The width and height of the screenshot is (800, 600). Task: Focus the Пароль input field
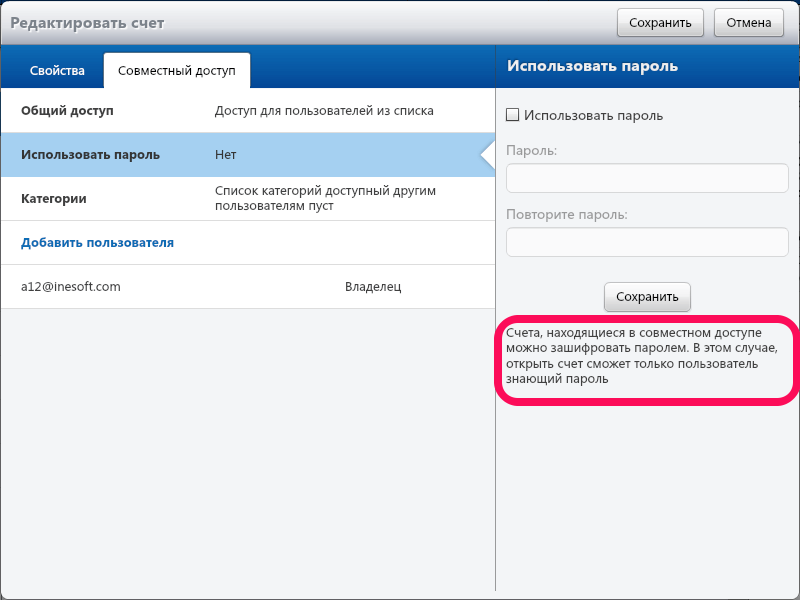[x=647, y=178]
